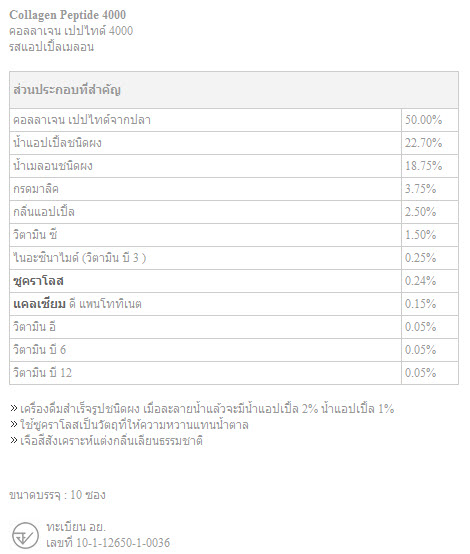Click the คอลลาเจน เปปไทด์จากปลา ingredient row

tap(234, 120)
